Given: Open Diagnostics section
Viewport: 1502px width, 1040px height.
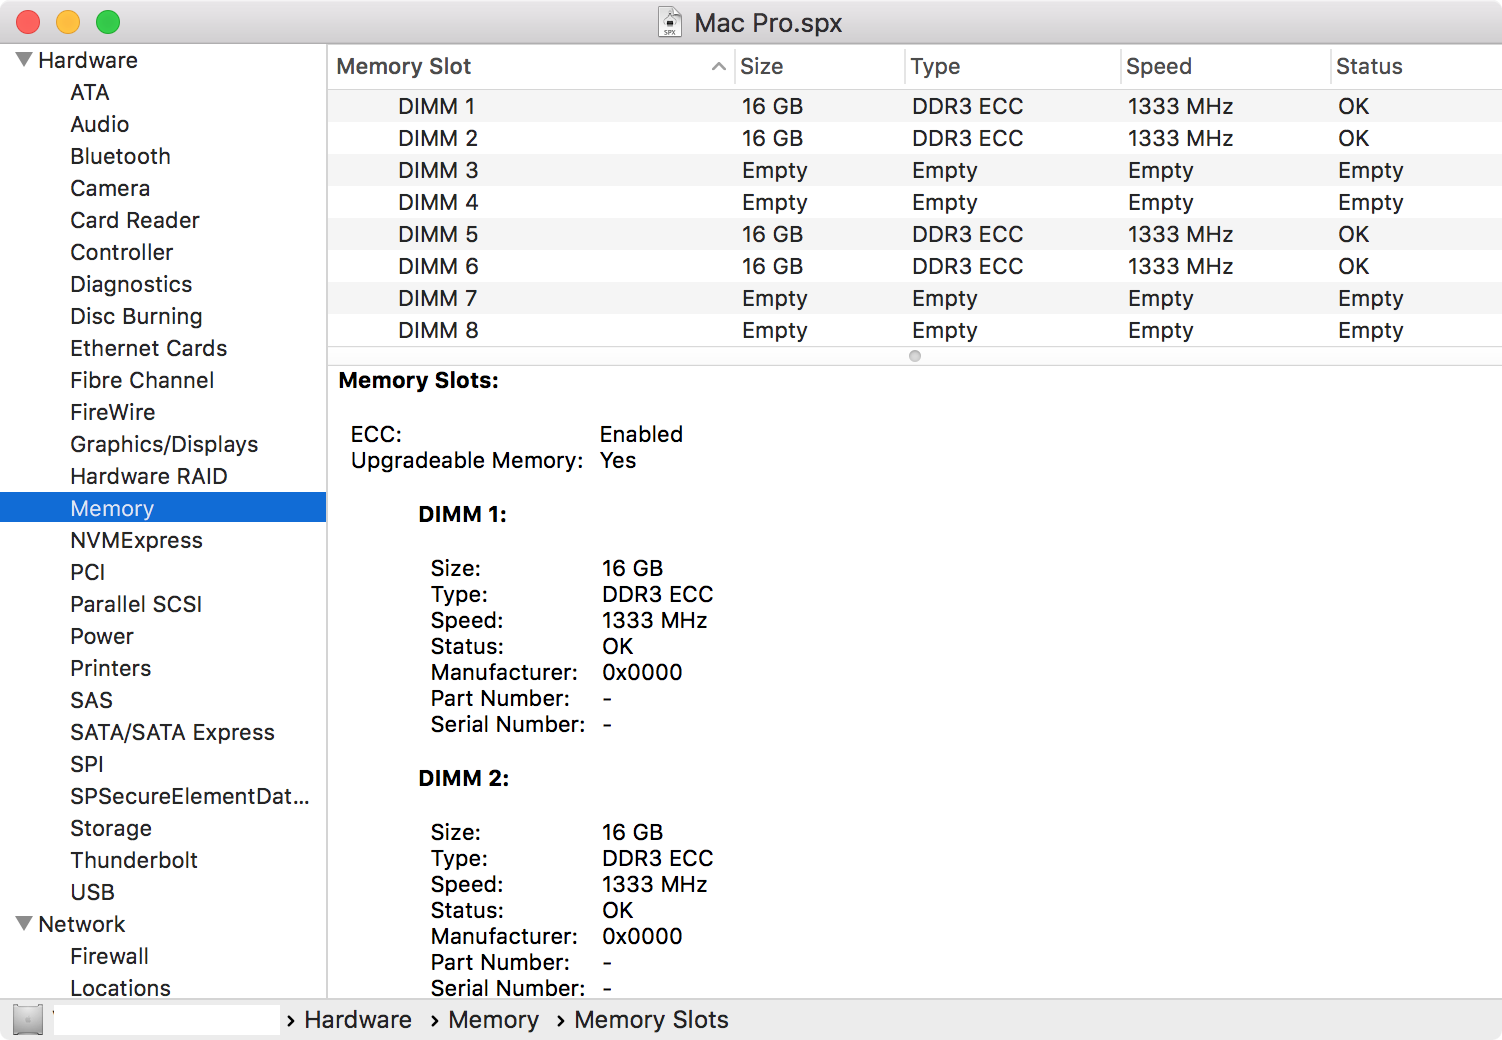Looking at the screenshot, I should 131,284.
